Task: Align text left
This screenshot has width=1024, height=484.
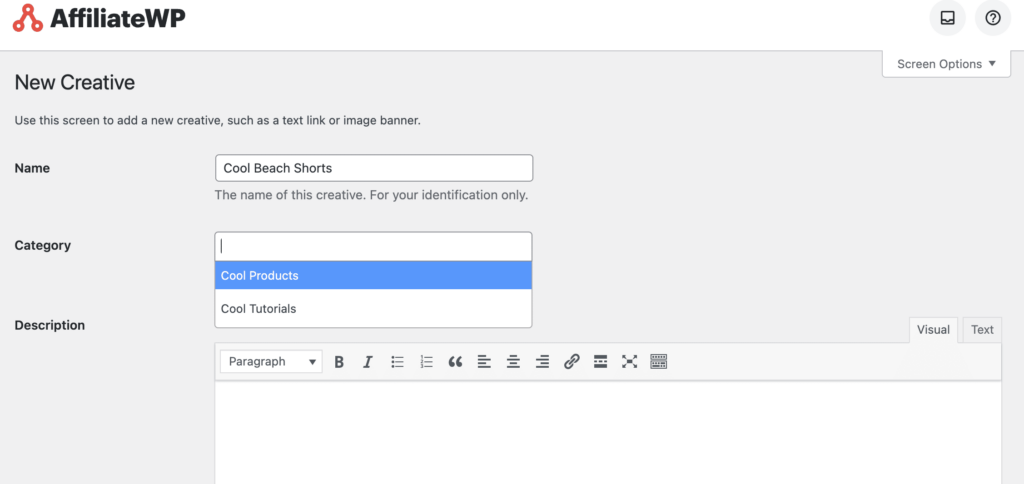Action: 484,361
